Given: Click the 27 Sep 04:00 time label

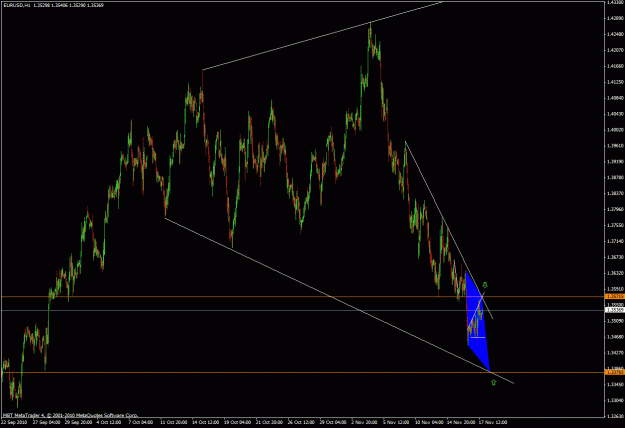Looking at the screenshot, I should coord(47,422).
